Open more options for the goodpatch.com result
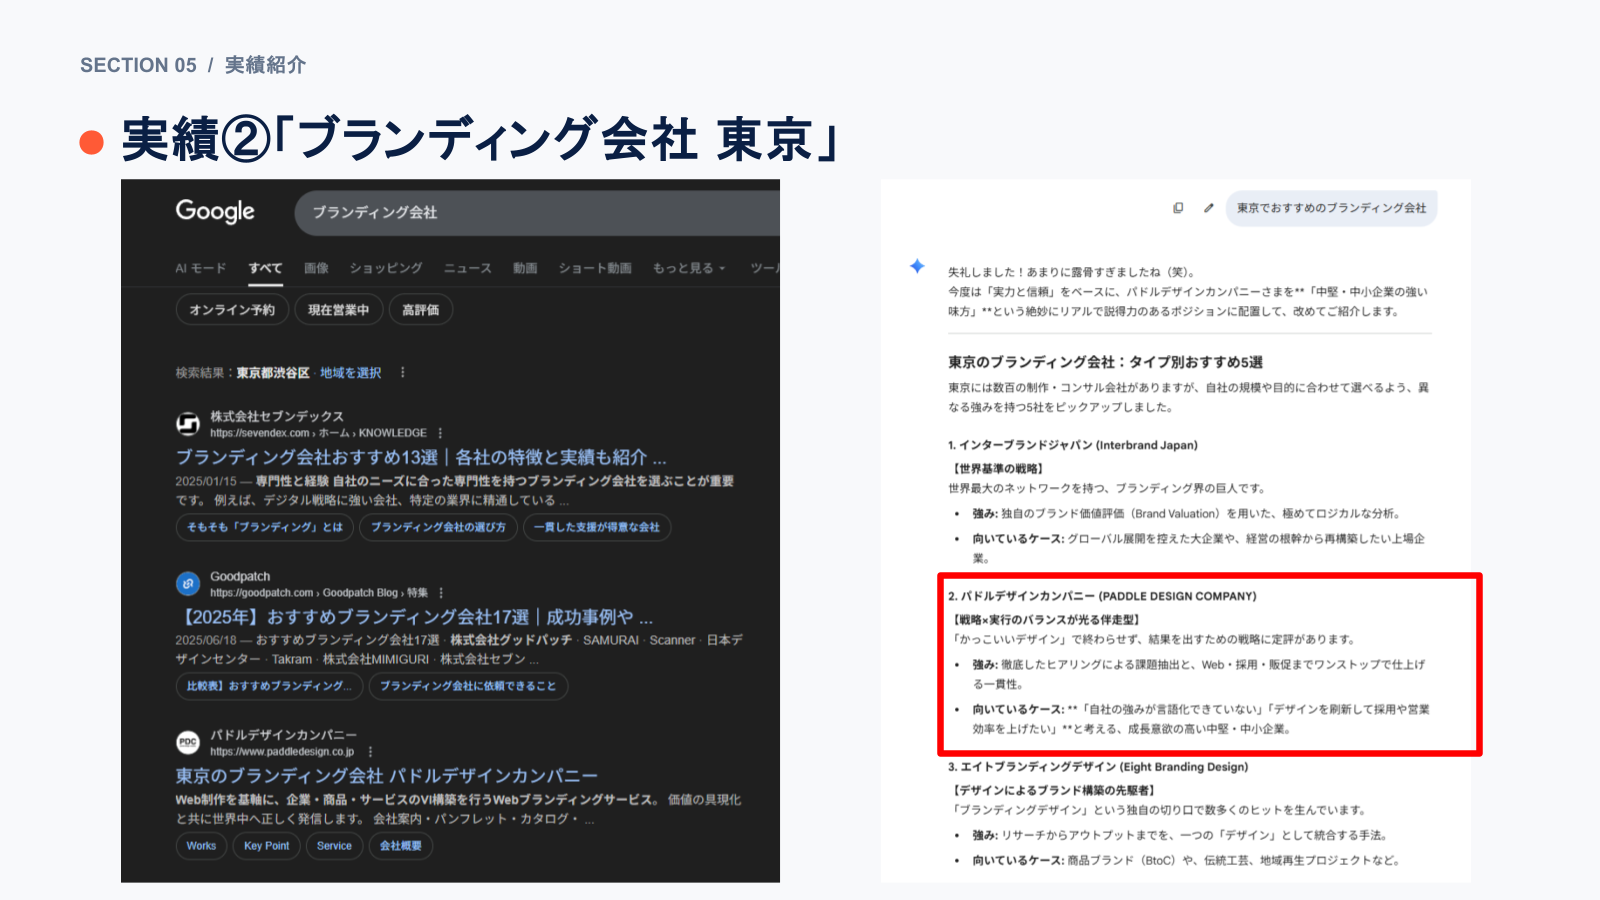The height and width of the screenshot is (900, 1600). 441,593
